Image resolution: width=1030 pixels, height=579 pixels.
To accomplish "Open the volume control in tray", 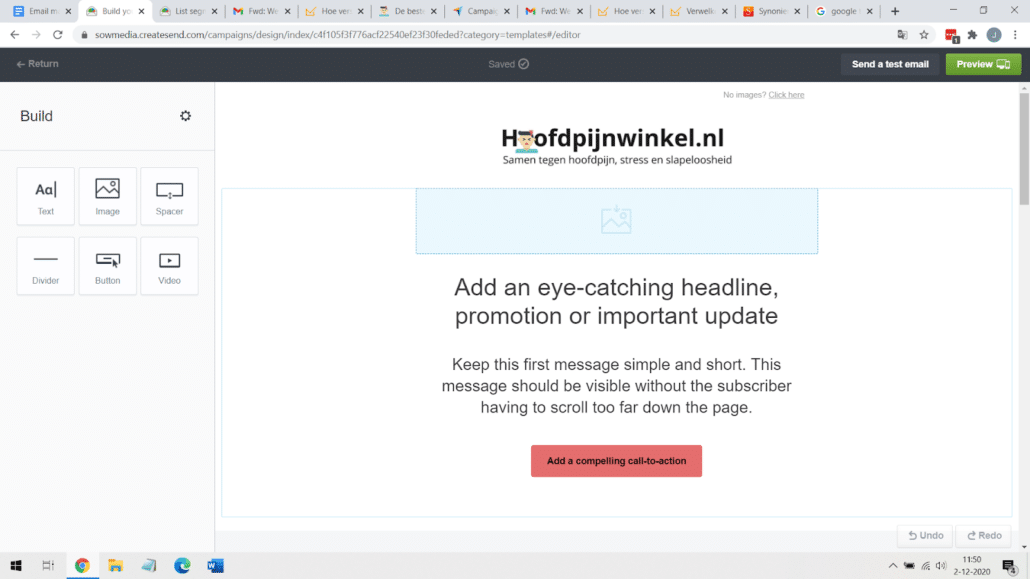I will coord(941,565).
